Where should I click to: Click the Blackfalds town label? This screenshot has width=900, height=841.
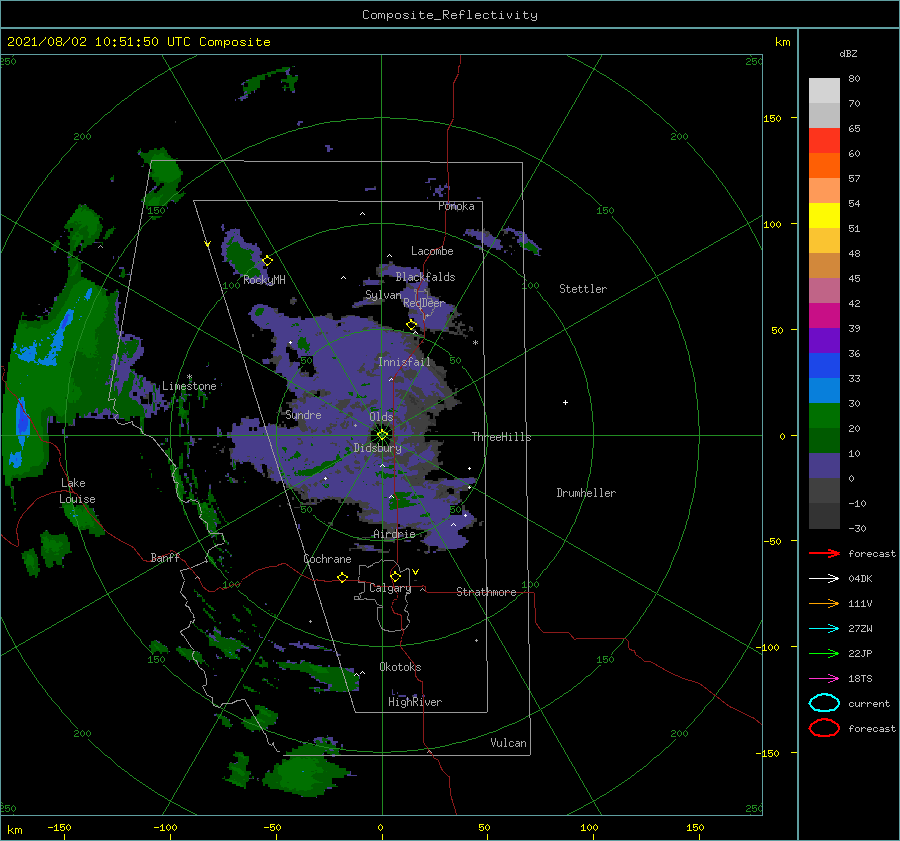(x=425, y=277)
